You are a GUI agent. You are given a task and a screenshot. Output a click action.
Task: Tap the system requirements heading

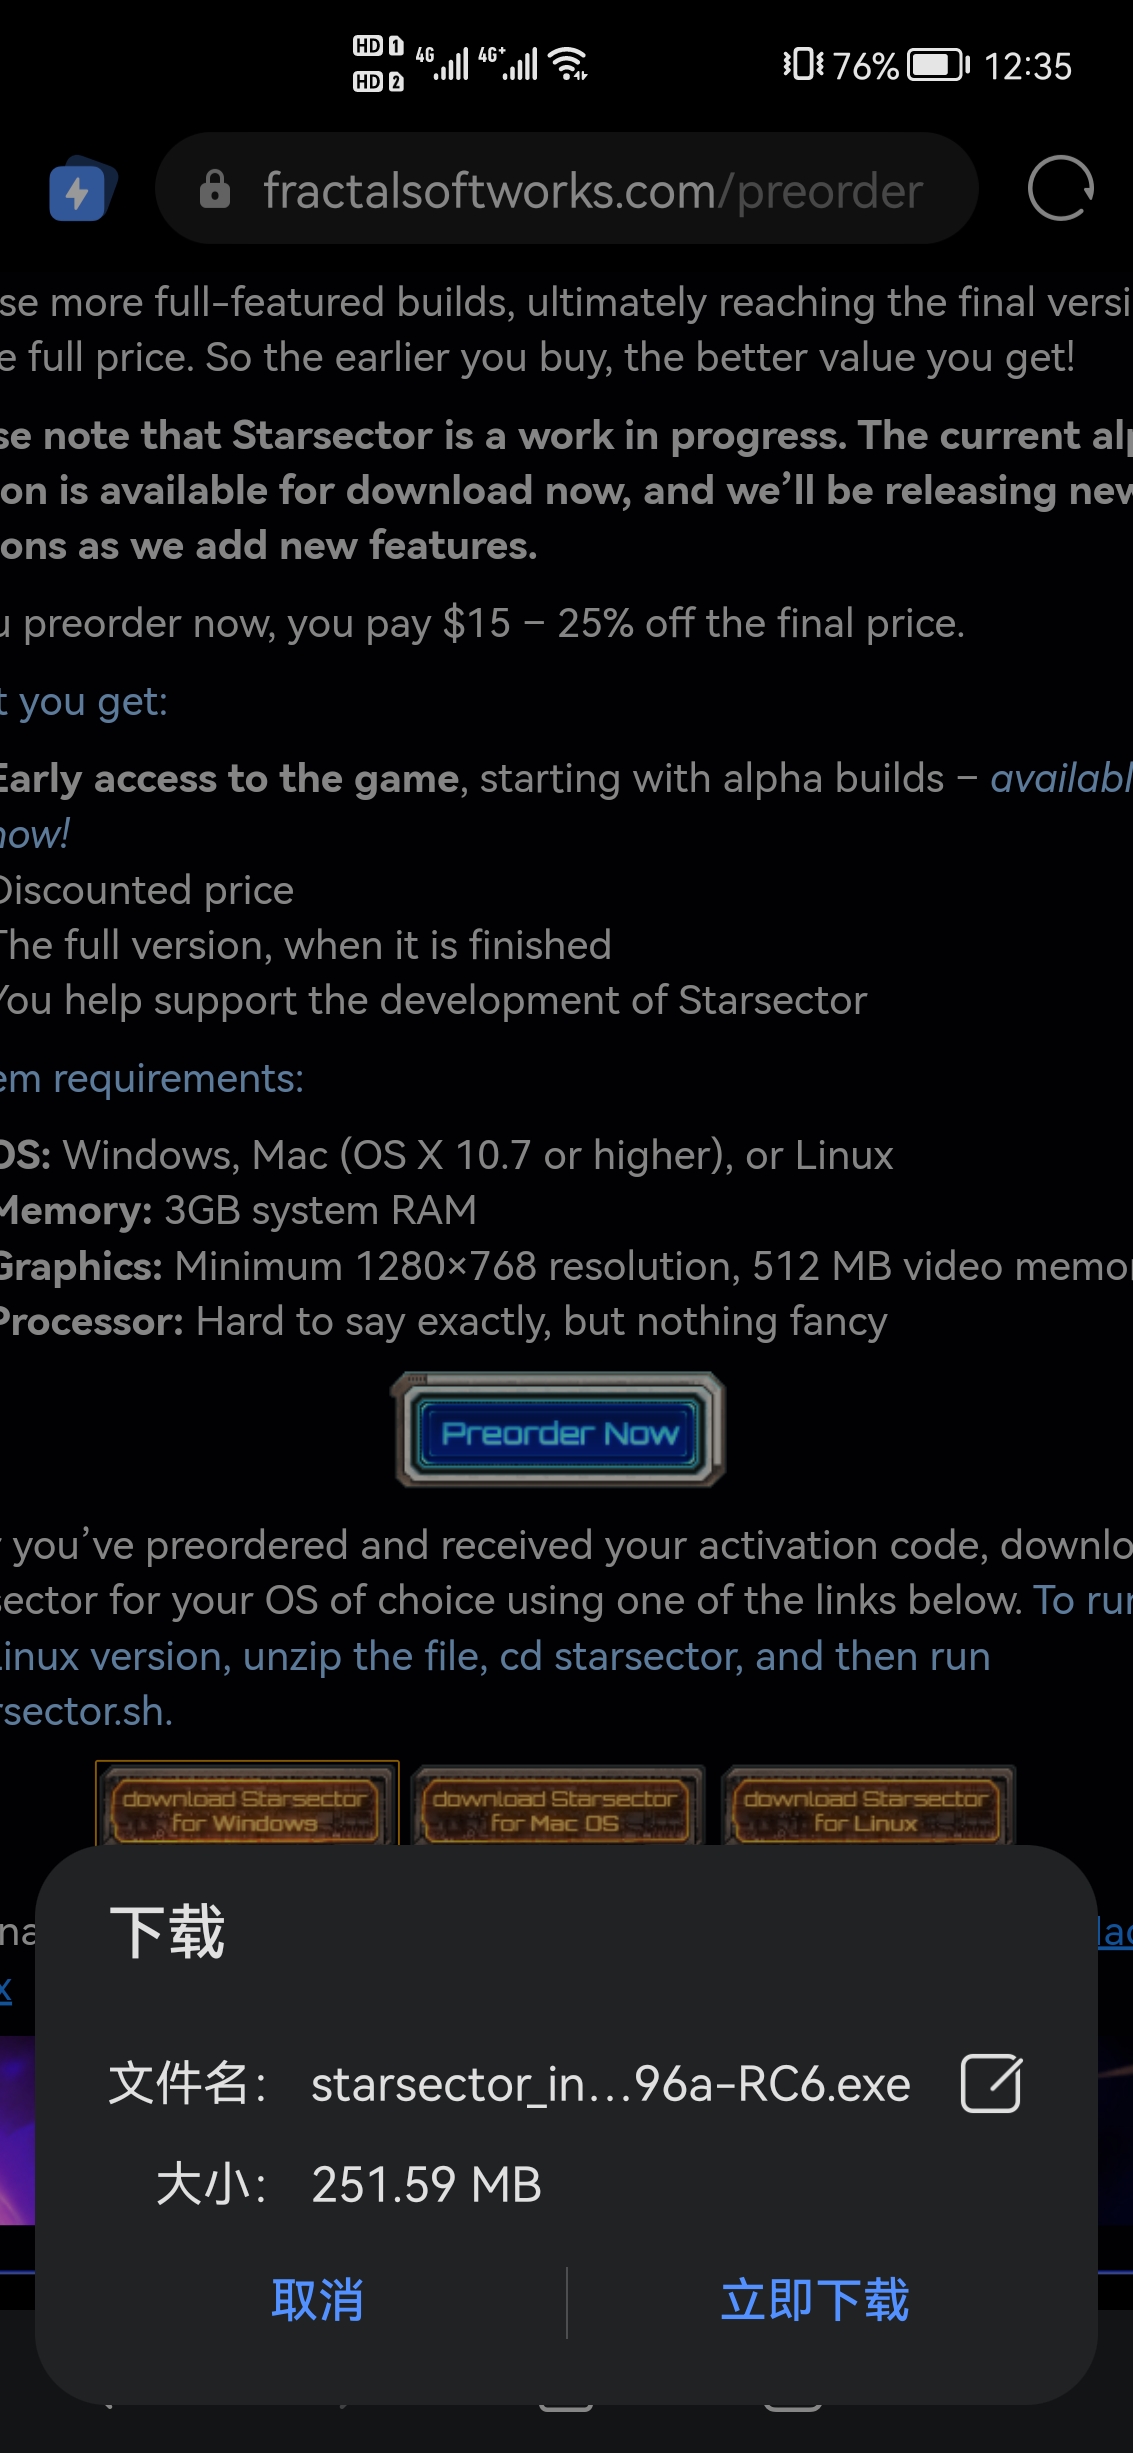(x=152, y=1078)
